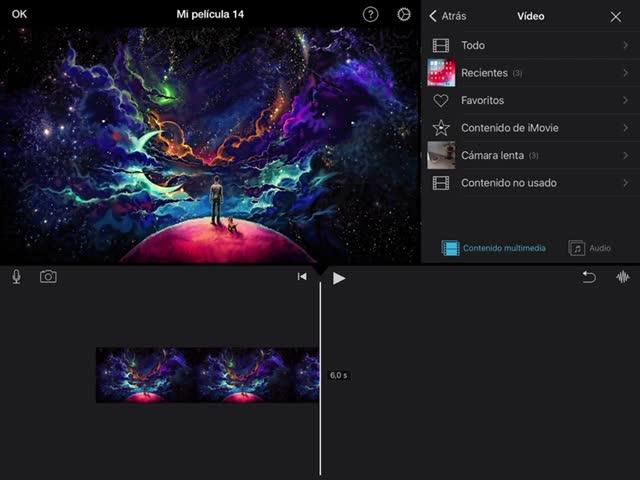The width and height of the screenshot is (640, 480).
Task: Tap the galaxy video preview viewer
Action: pyautogui.click(x=210, y=145)
